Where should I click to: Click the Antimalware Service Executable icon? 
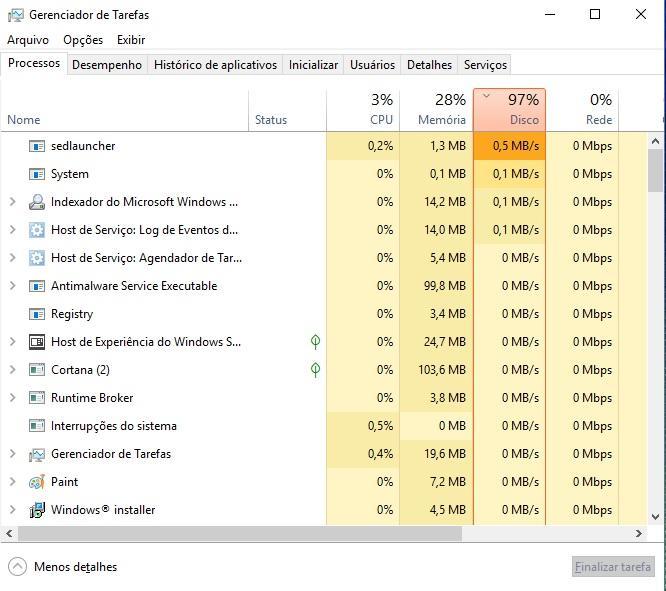click(x=37, y=286)
